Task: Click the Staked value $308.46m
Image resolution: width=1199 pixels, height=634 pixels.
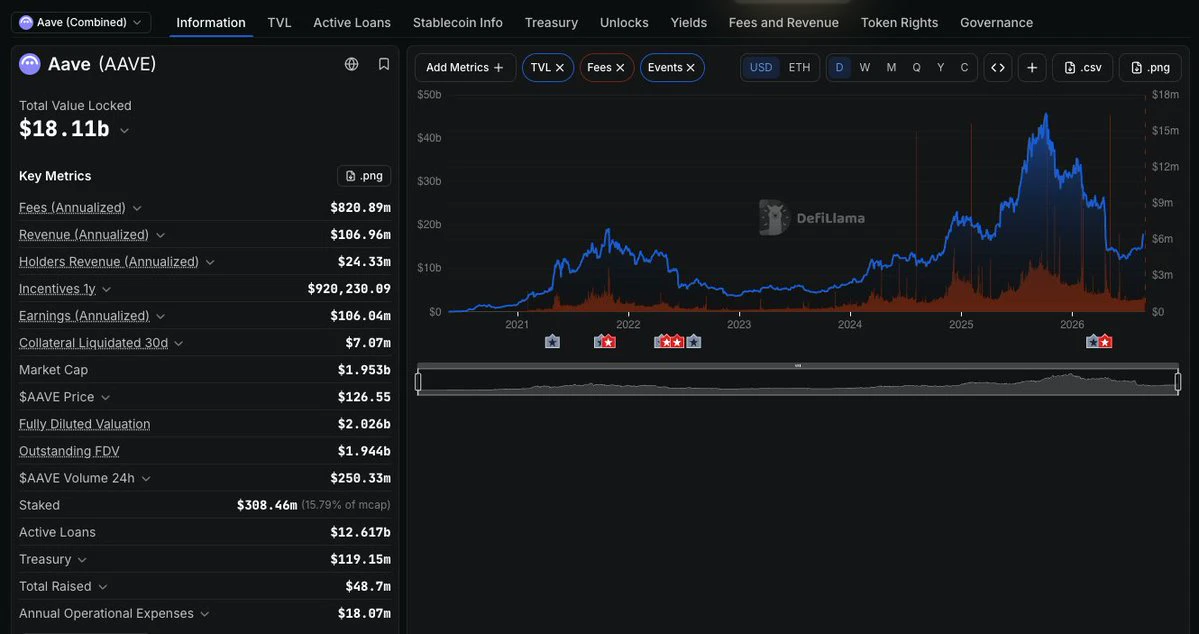Action: click(x=267, y=506)
